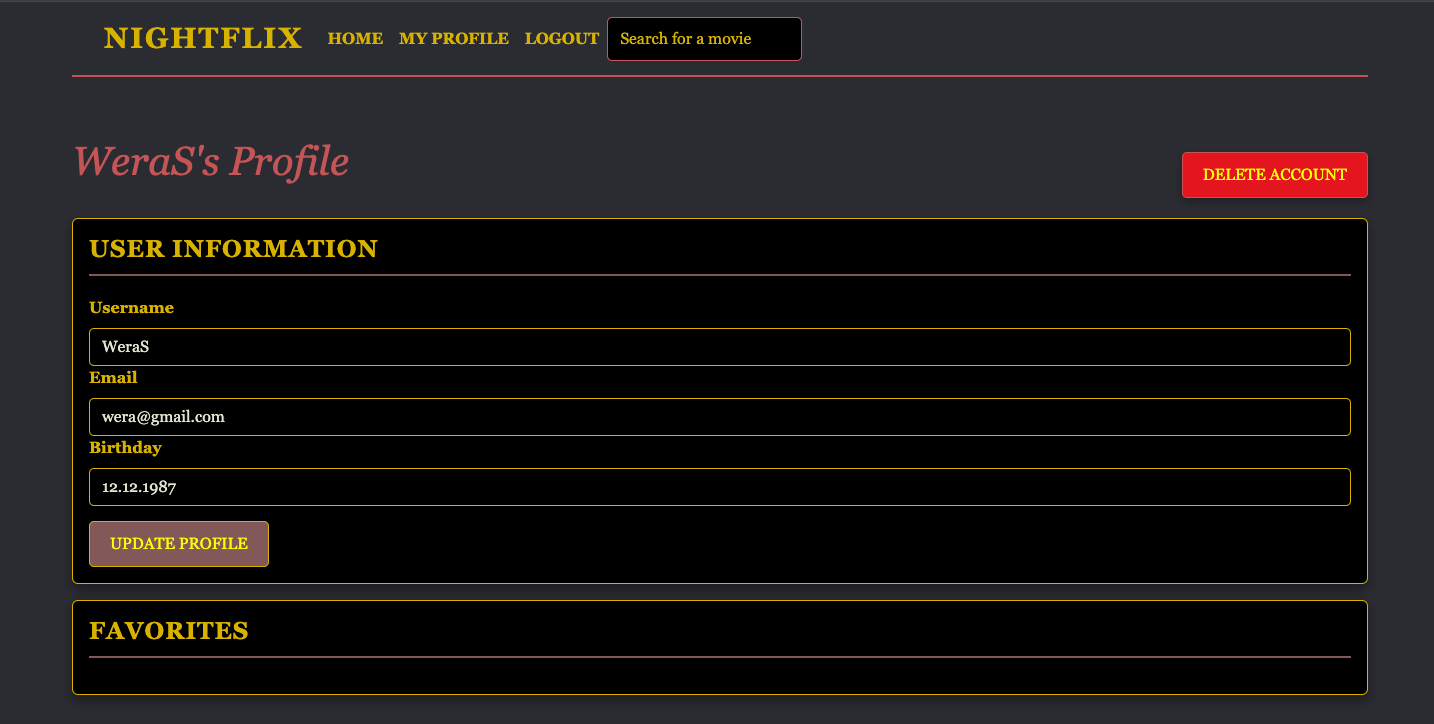Click the USER INFORMATION heading
This screenshot has width=1434, height=724.
pos(234,249)
